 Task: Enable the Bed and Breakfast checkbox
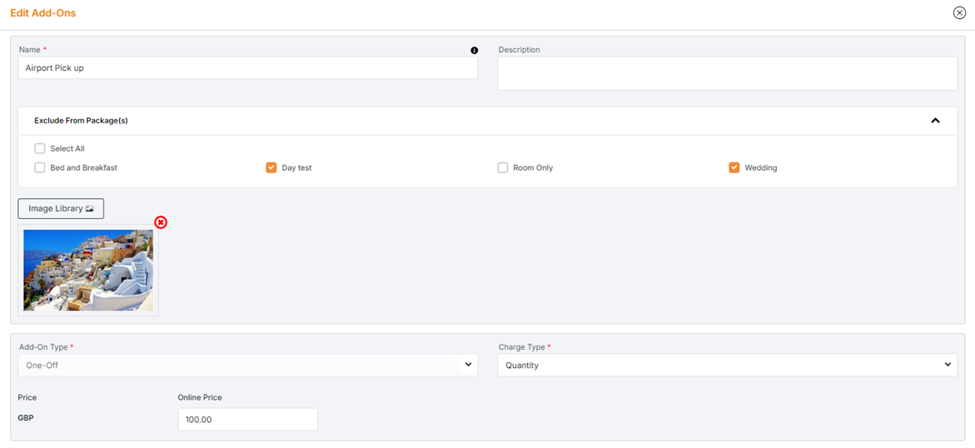[x=40, y=167]
